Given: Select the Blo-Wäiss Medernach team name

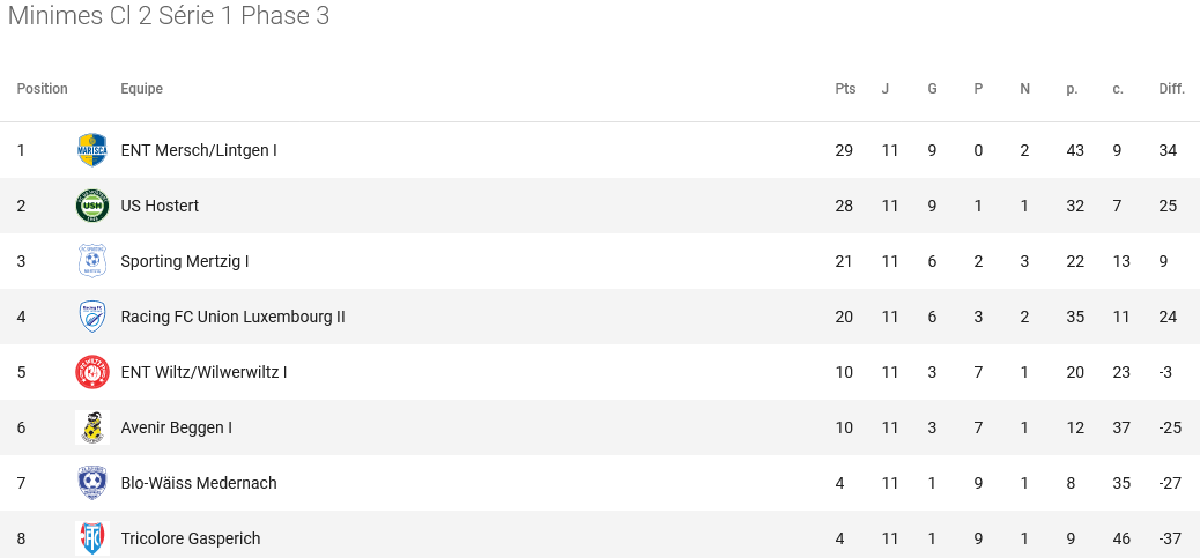Looking at the screenshot, I should [x=198, y=483].
